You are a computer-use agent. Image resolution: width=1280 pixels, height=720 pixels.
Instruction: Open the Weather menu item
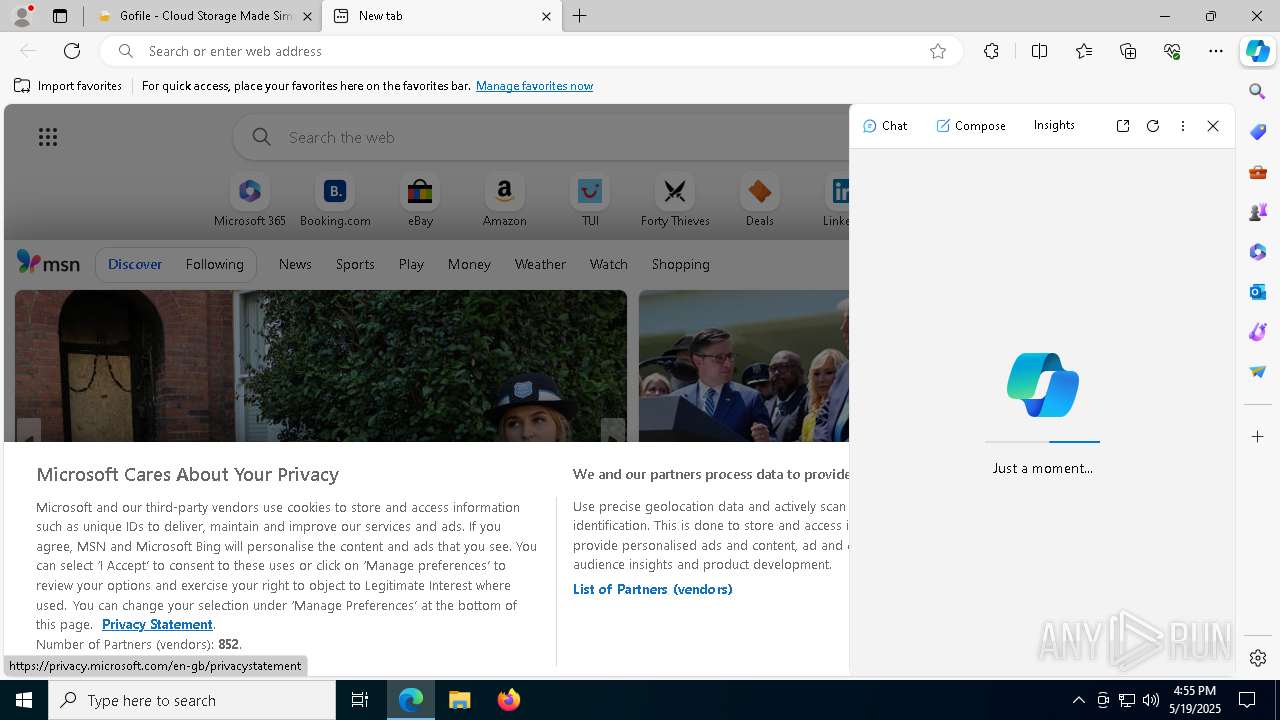tap(540, 264)
